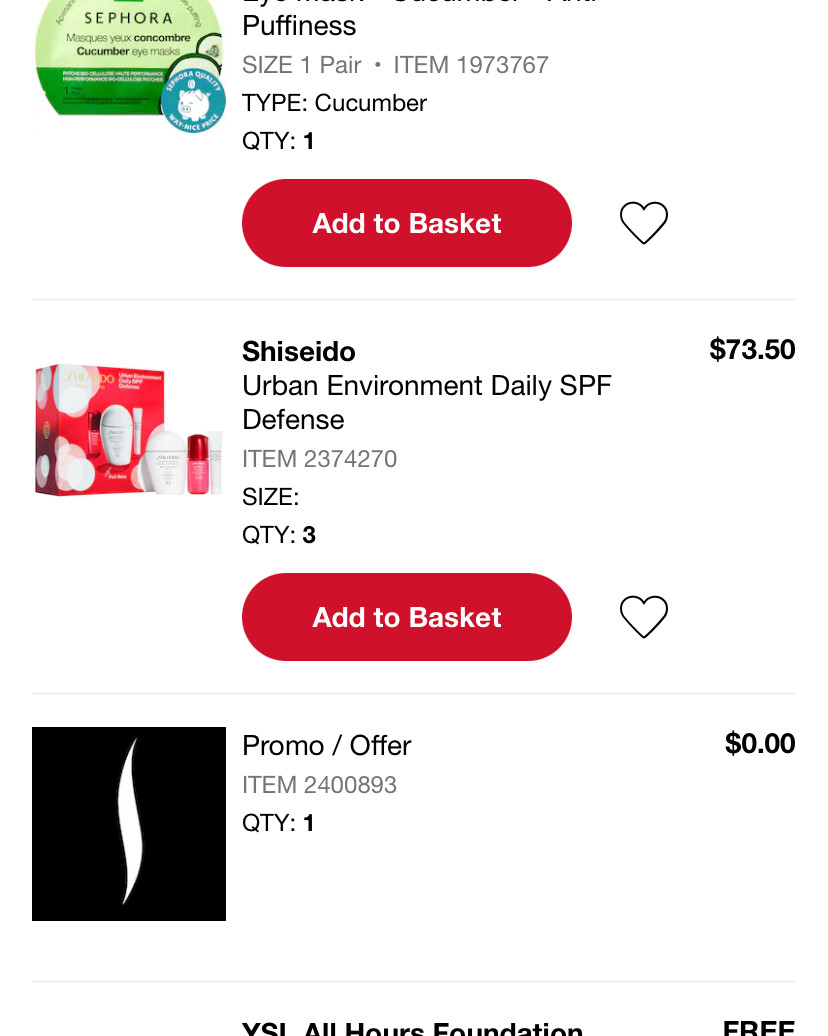Select ITEM 2400893 promo number

(319, 785)
